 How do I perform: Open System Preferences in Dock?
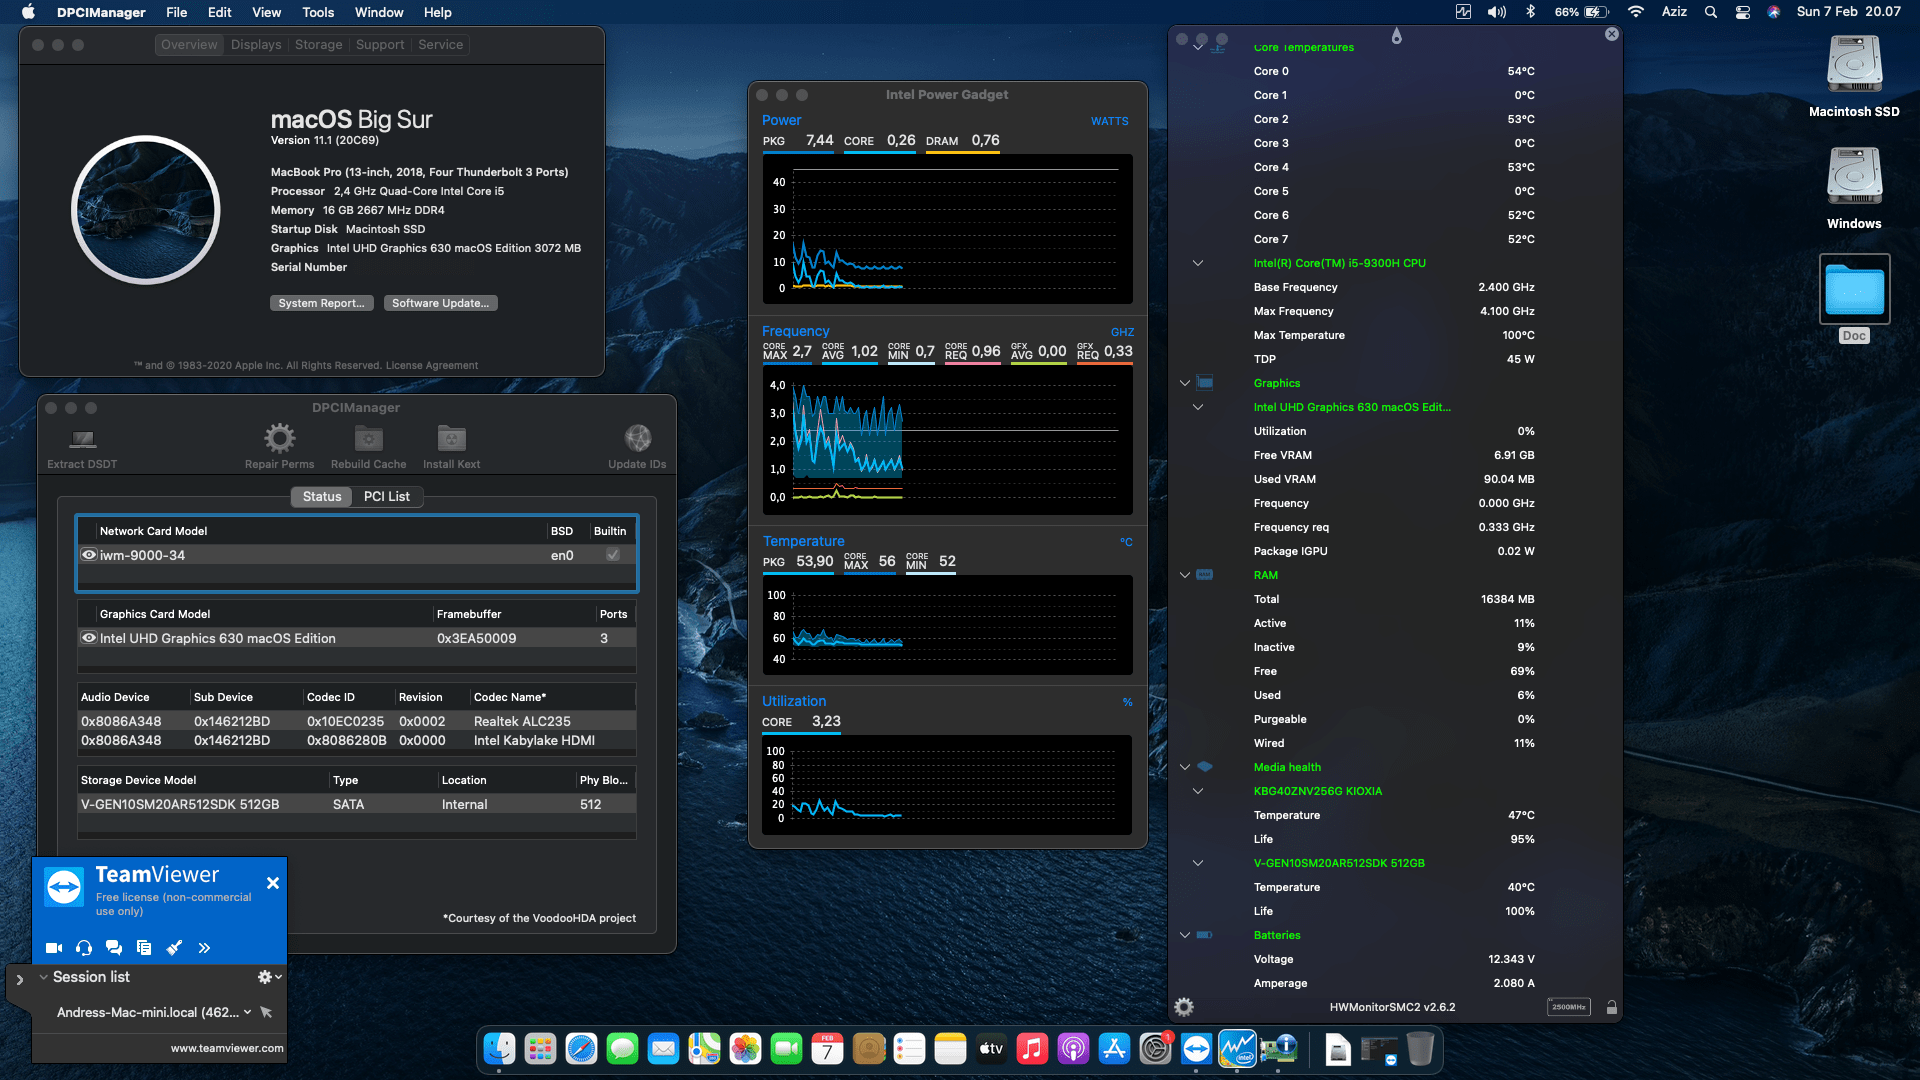pos(1155,1048)
